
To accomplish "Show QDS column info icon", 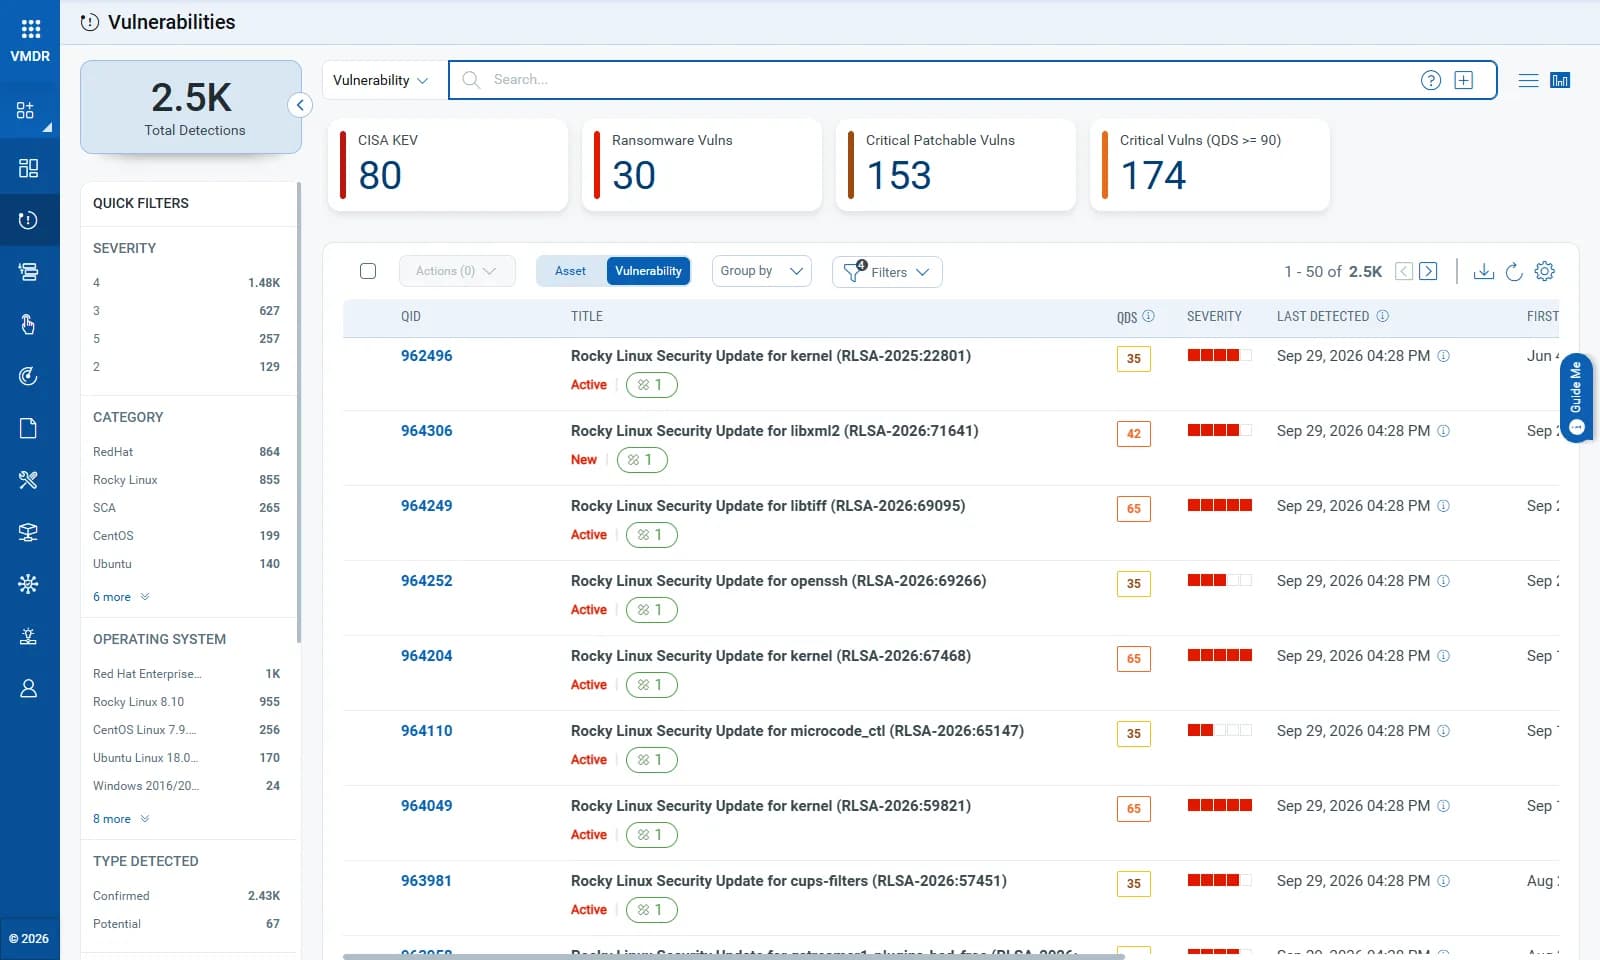I will coord(1148,316).
